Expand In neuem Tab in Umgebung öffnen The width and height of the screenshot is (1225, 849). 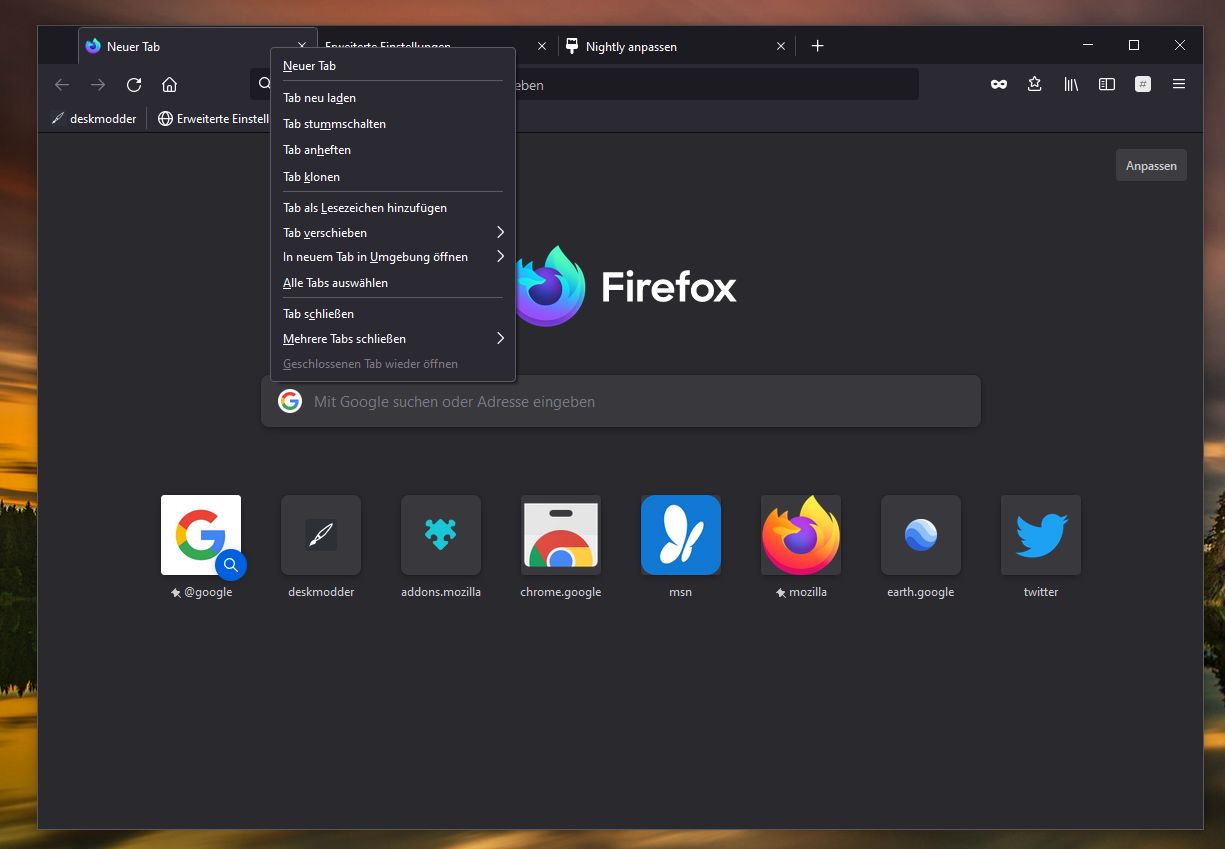point(393,257)
